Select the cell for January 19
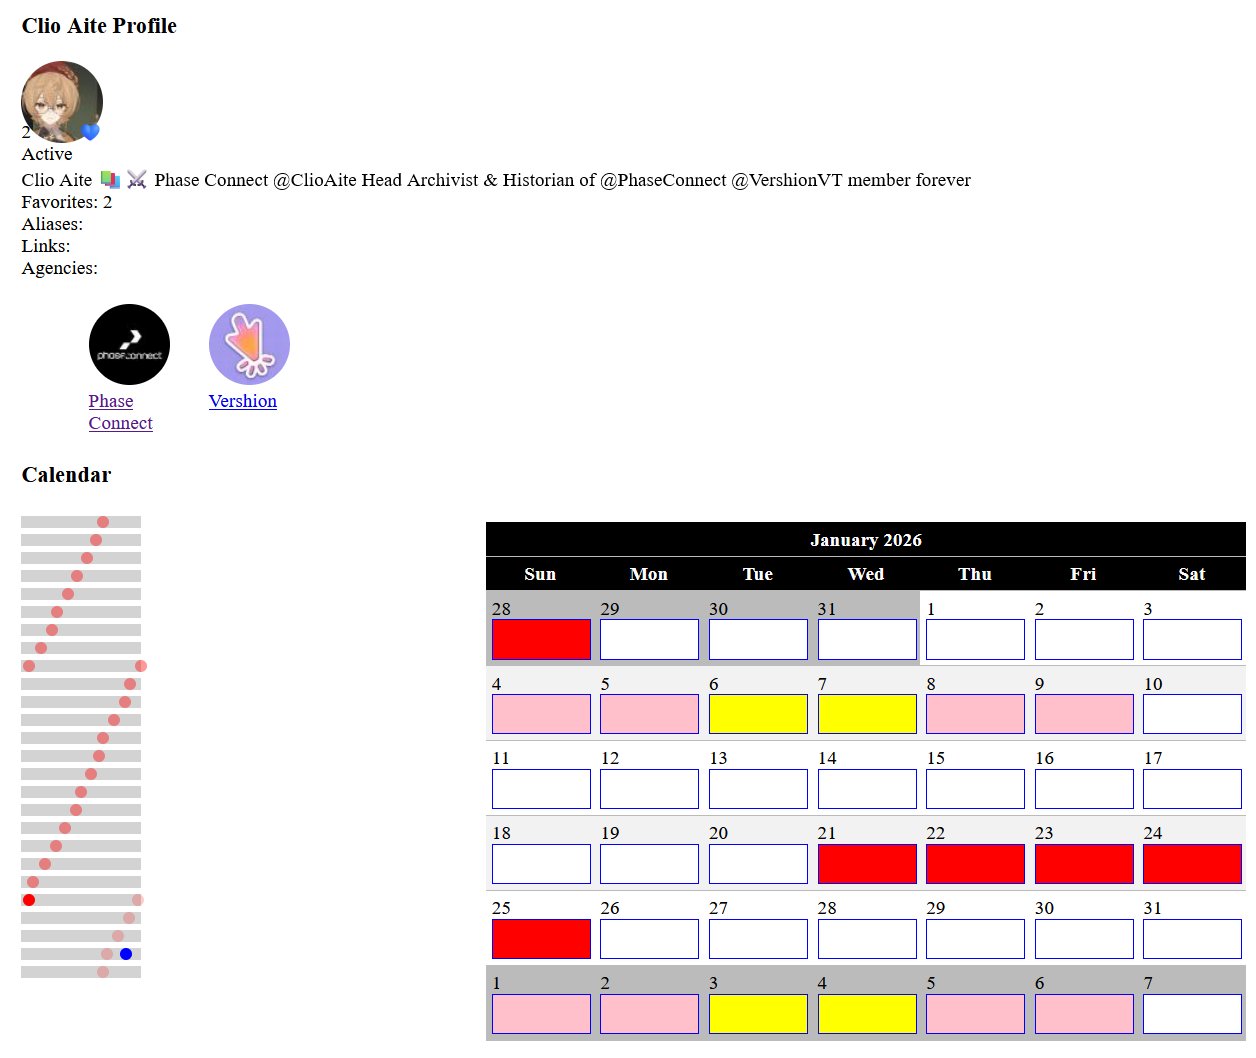Viewport: 1256px width, 1058px height. click(x=649, y=864)
